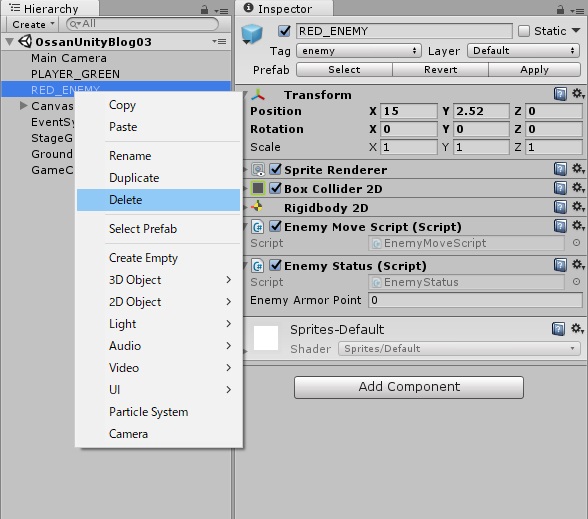
Task: Toggle RED_ENEMY active checkbox
Action: coord(284,31)
